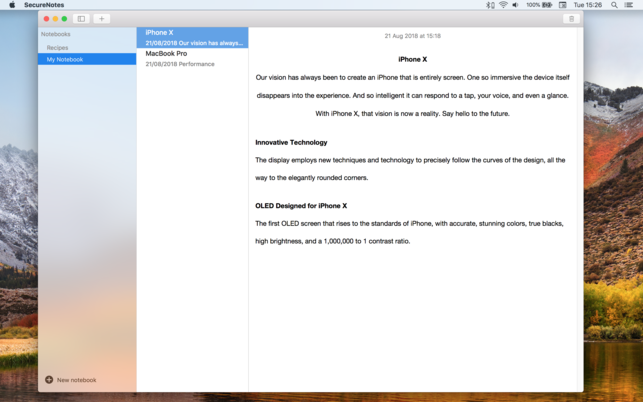Image resolution: width=643 pixels, height=402 pixels.
Task: Open the Wi-Fi menu
Action: pos(503,5)
